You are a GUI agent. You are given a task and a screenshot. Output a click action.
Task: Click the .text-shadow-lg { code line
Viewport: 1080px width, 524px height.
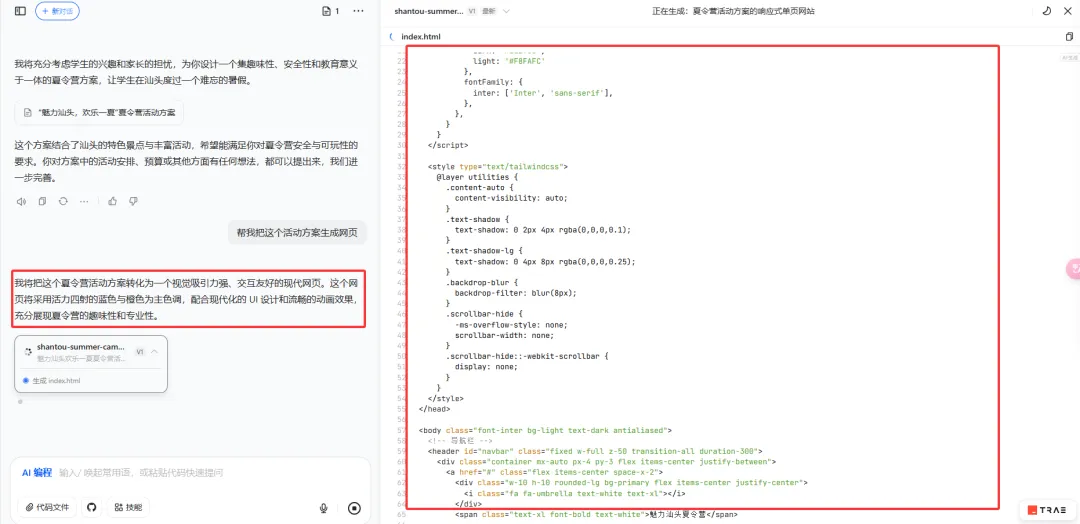click(484, 251)
